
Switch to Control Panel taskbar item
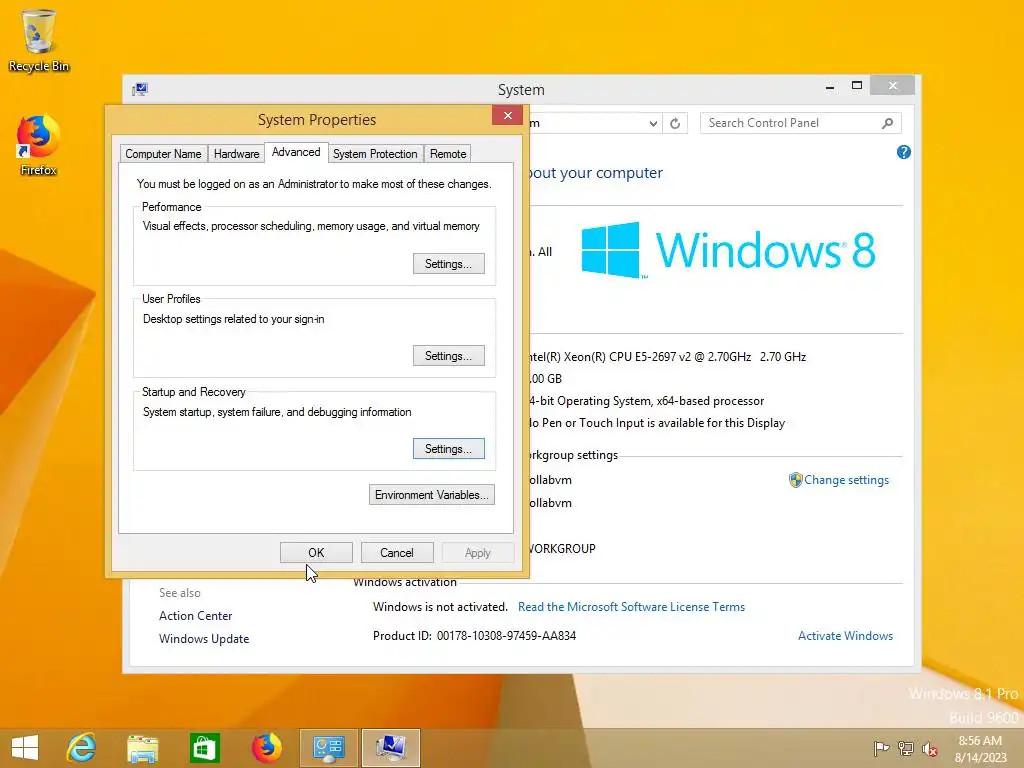(328, 748)
